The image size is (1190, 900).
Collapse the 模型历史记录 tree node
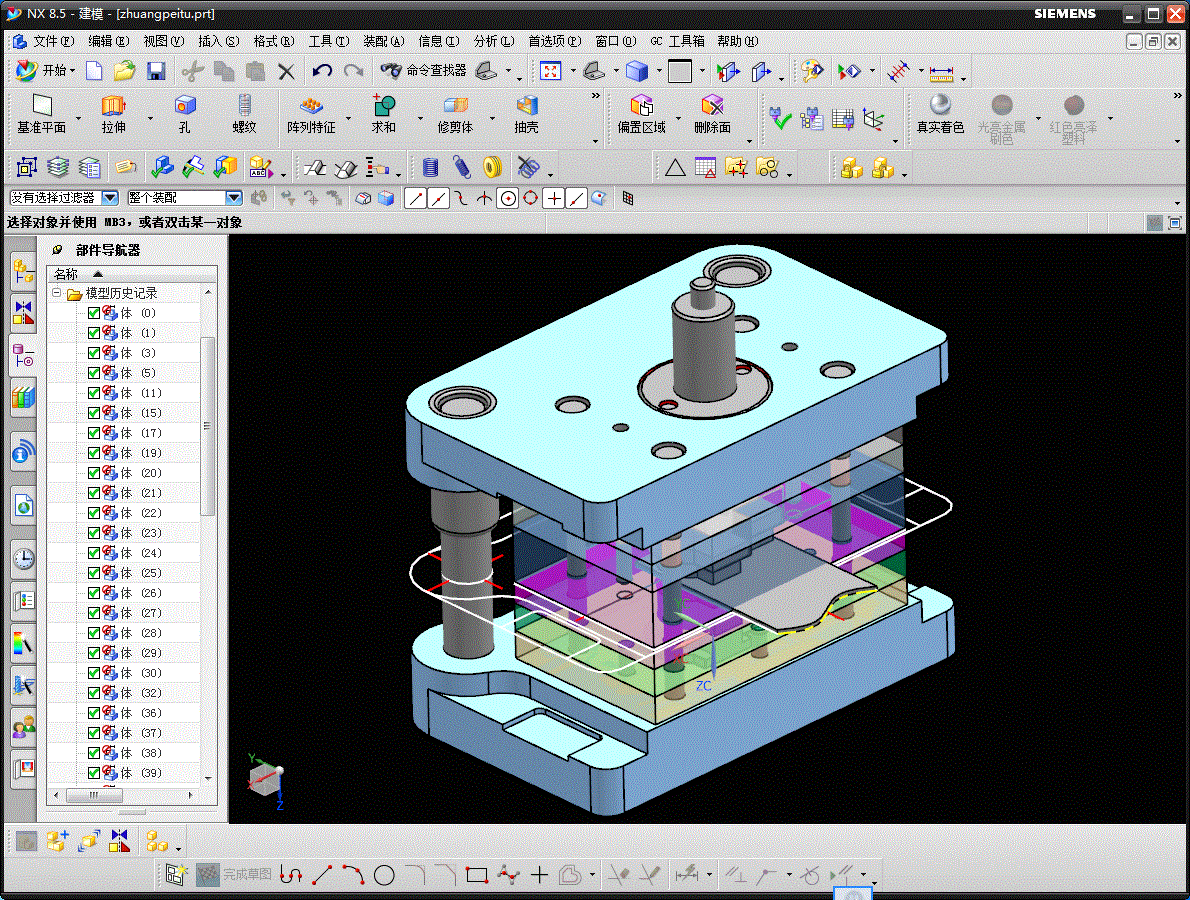tap(57, 293)
